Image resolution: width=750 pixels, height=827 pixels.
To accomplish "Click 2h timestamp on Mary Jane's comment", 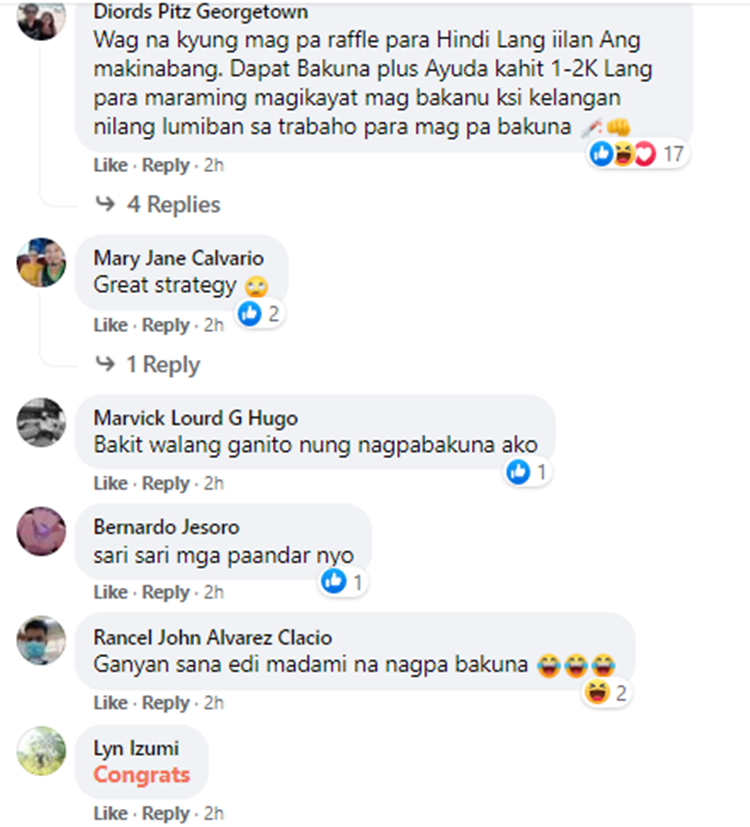I will point(214,325).
